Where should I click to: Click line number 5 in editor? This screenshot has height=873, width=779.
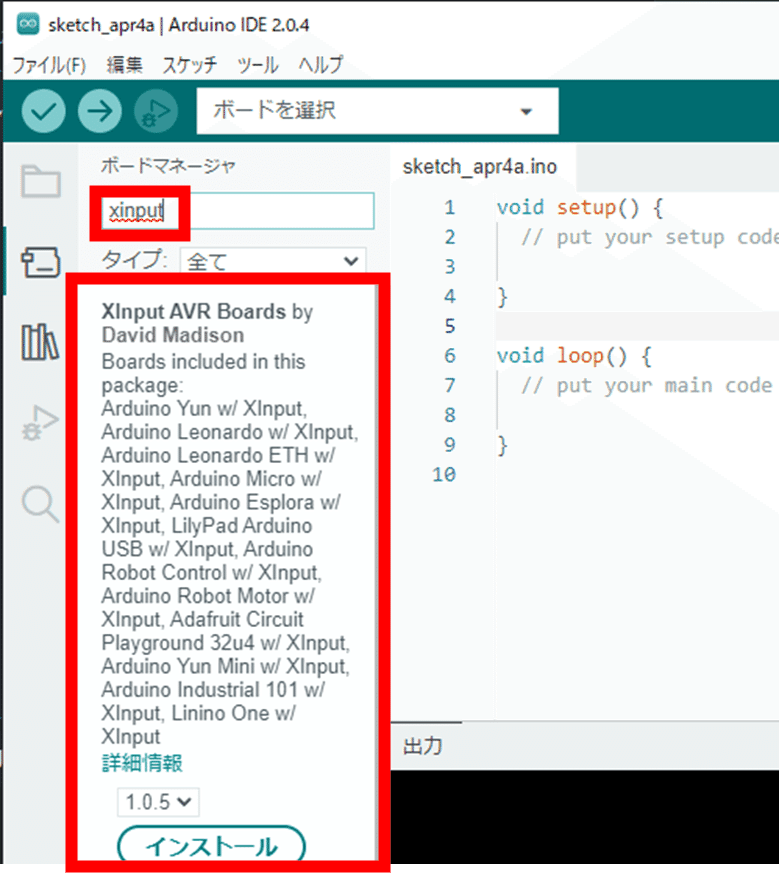[449, 326]
